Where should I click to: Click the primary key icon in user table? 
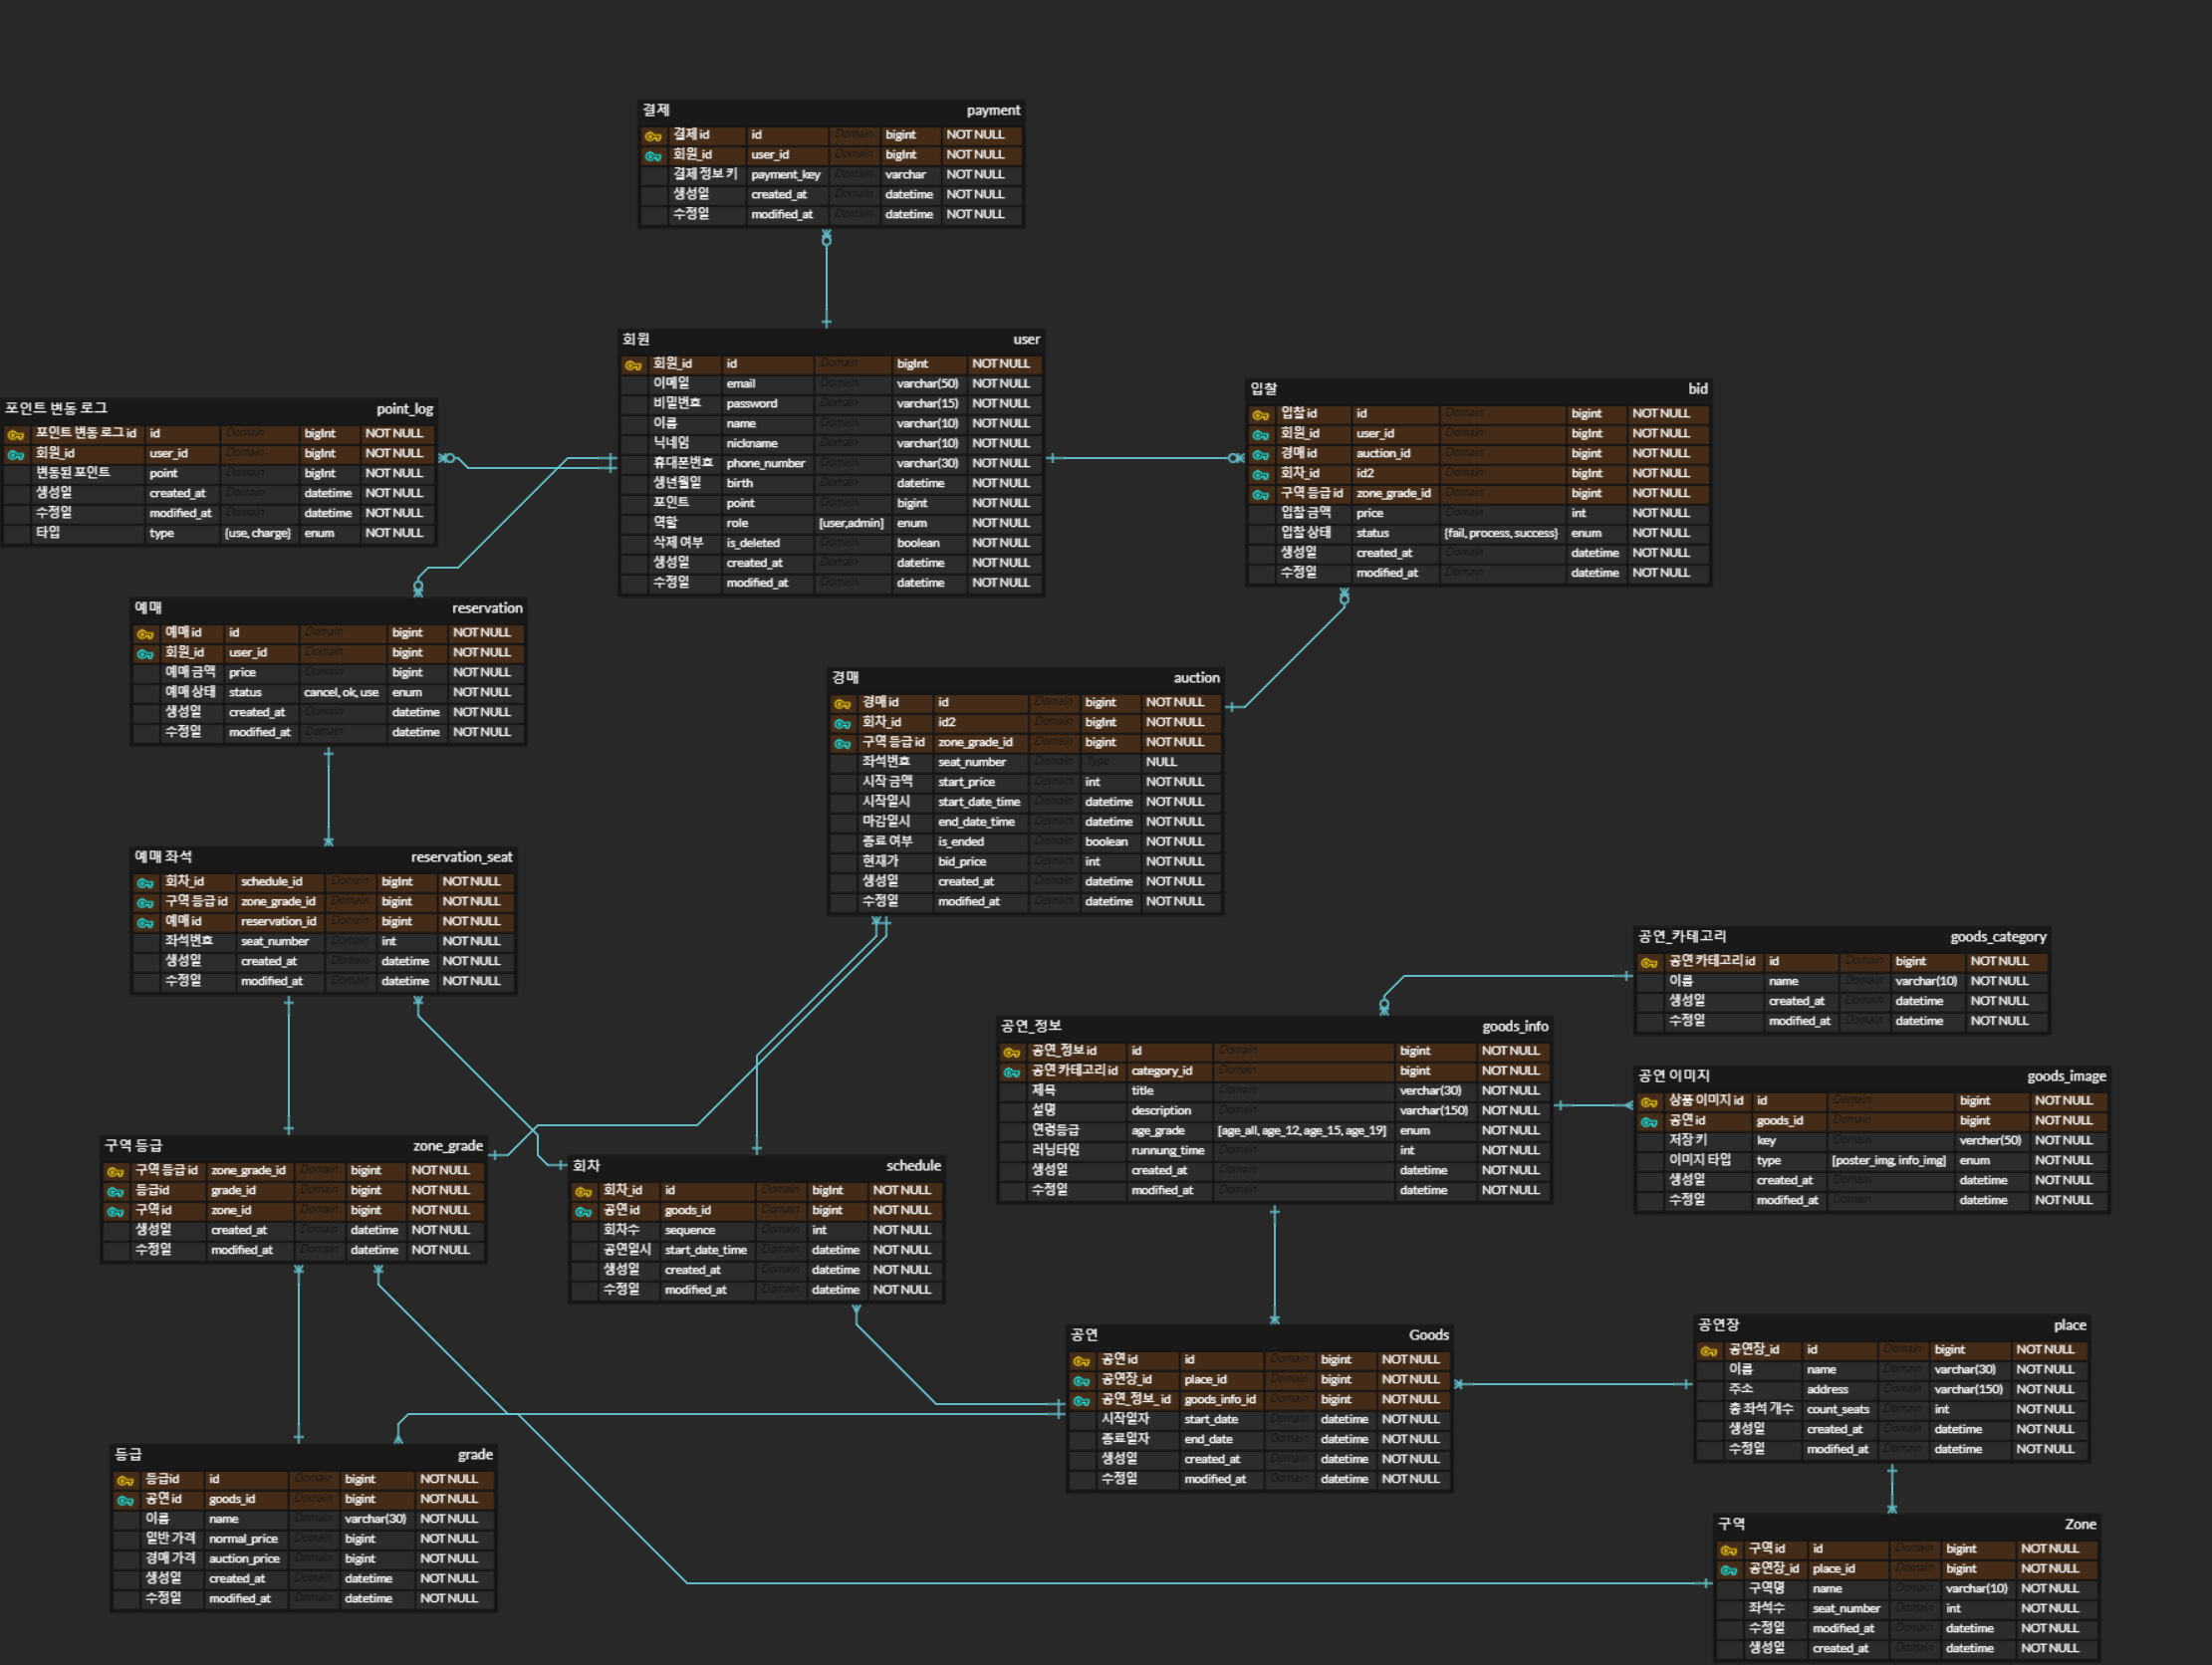tap(633, 365)
